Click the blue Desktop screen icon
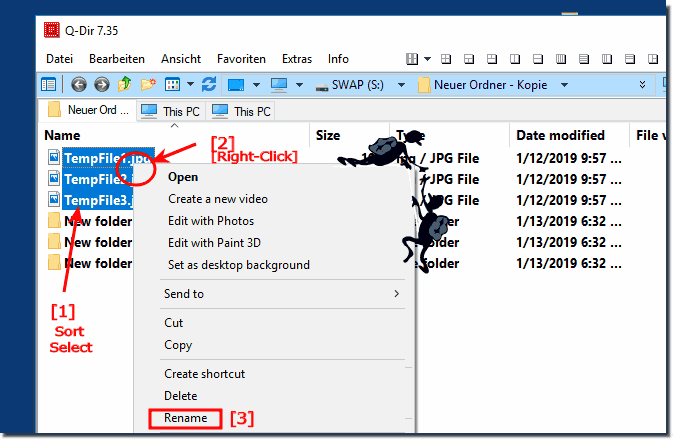This screenshot has width=673, height=440. point(236,85)
